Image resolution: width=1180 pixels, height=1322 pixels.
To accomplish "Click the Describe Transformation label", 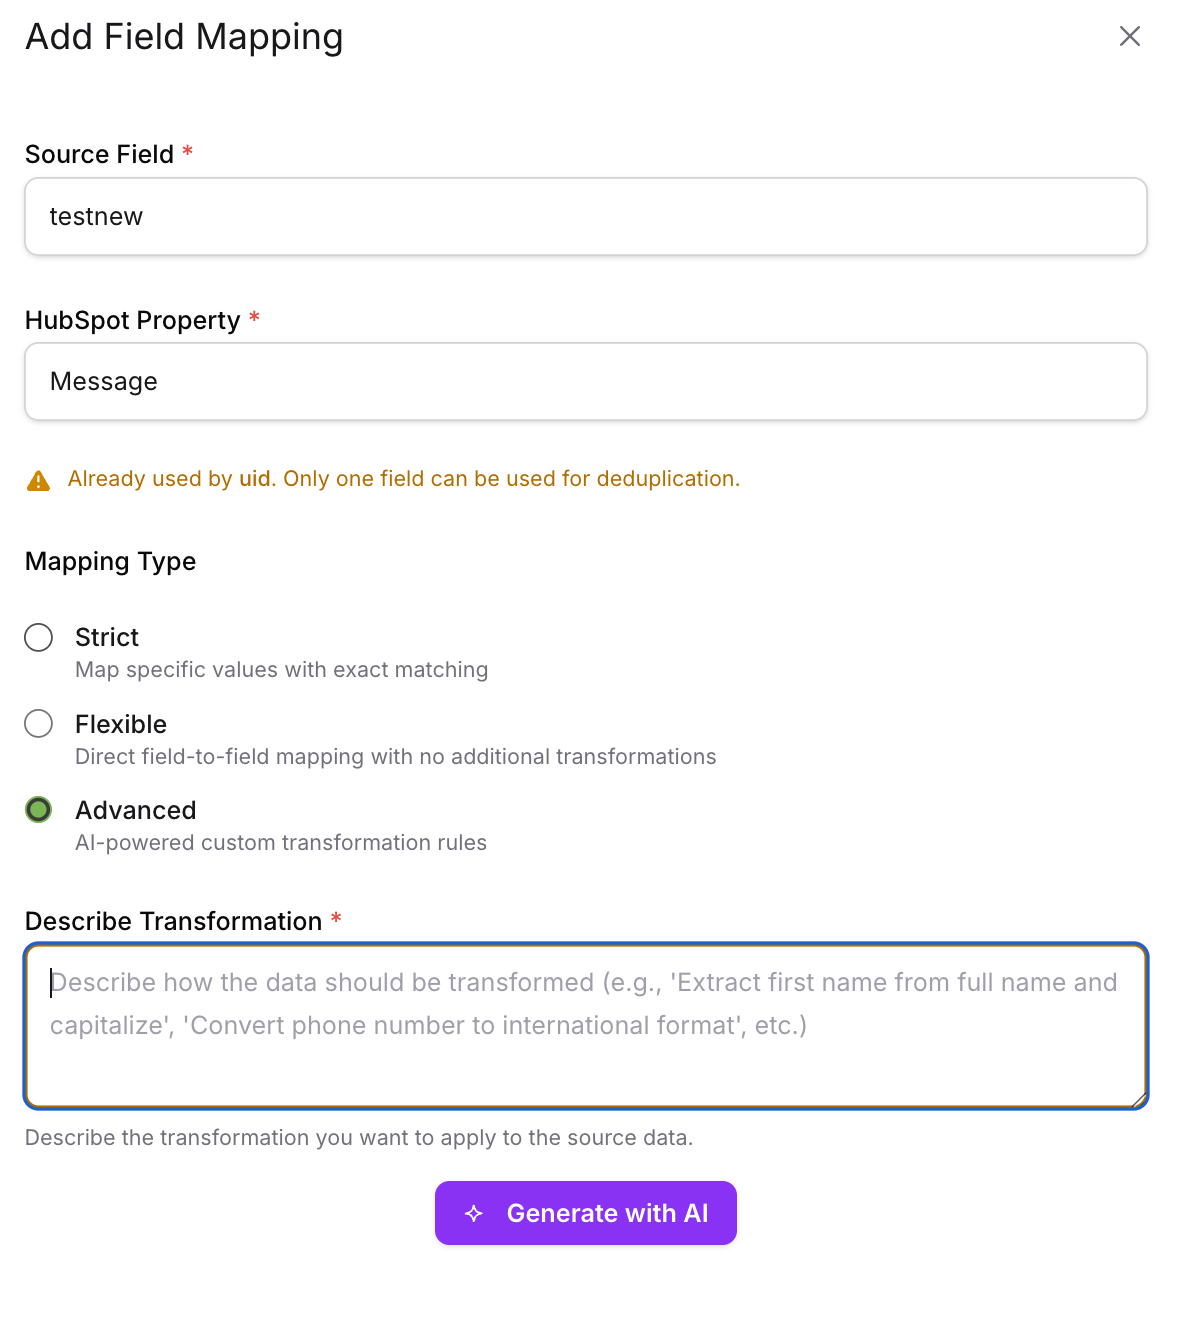I will click(173, 921).
